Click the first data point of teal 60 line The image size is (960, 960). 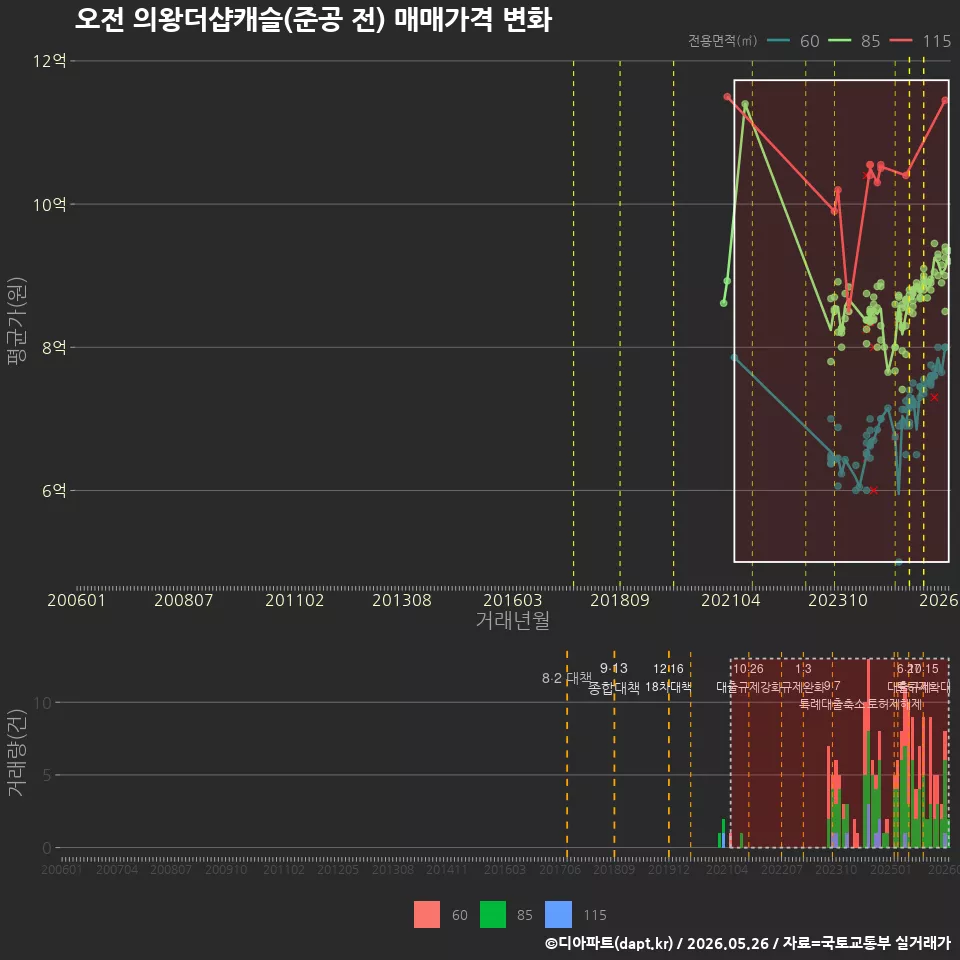734,357
